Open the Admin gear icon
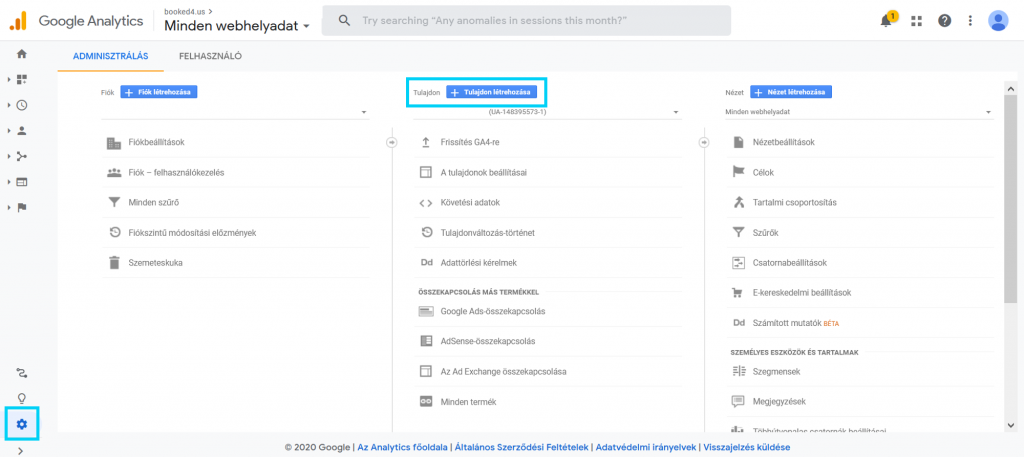This screenshot has width=1024, height=457. [x=22, y=424]
